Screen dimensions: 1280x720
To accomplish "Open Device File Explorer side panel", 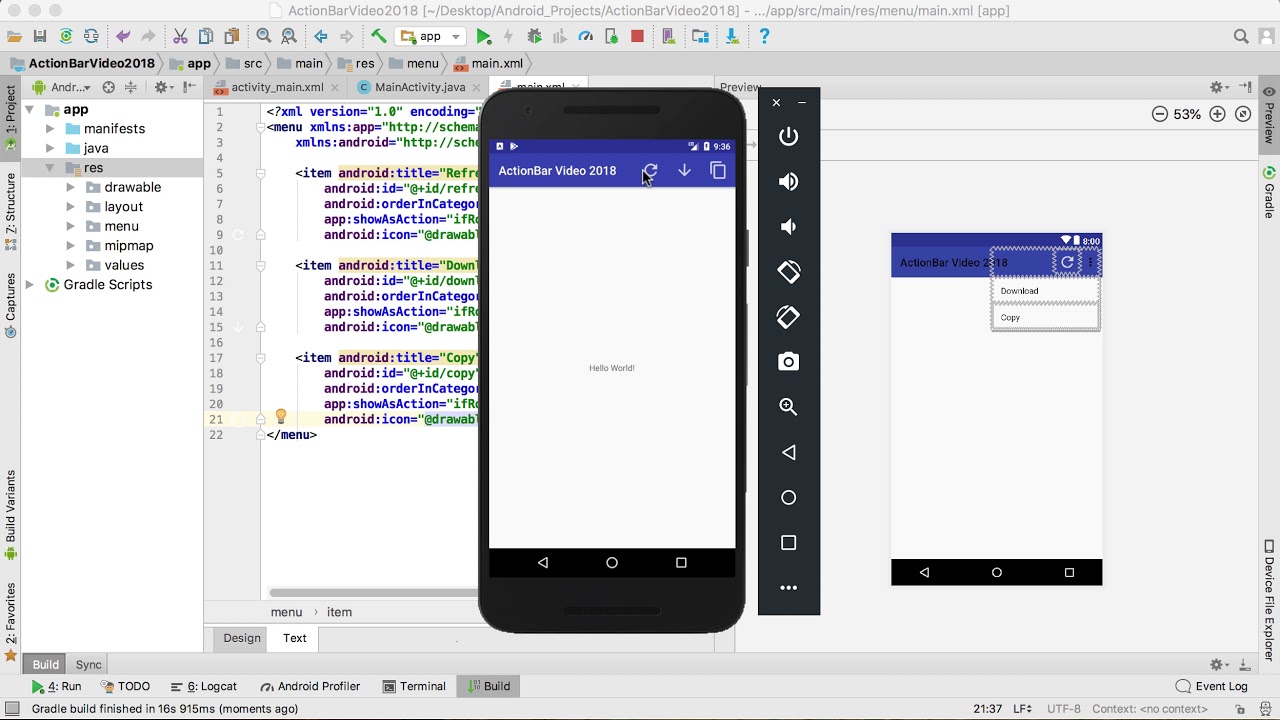I will pyautogui.click(x=1269, y=600).
